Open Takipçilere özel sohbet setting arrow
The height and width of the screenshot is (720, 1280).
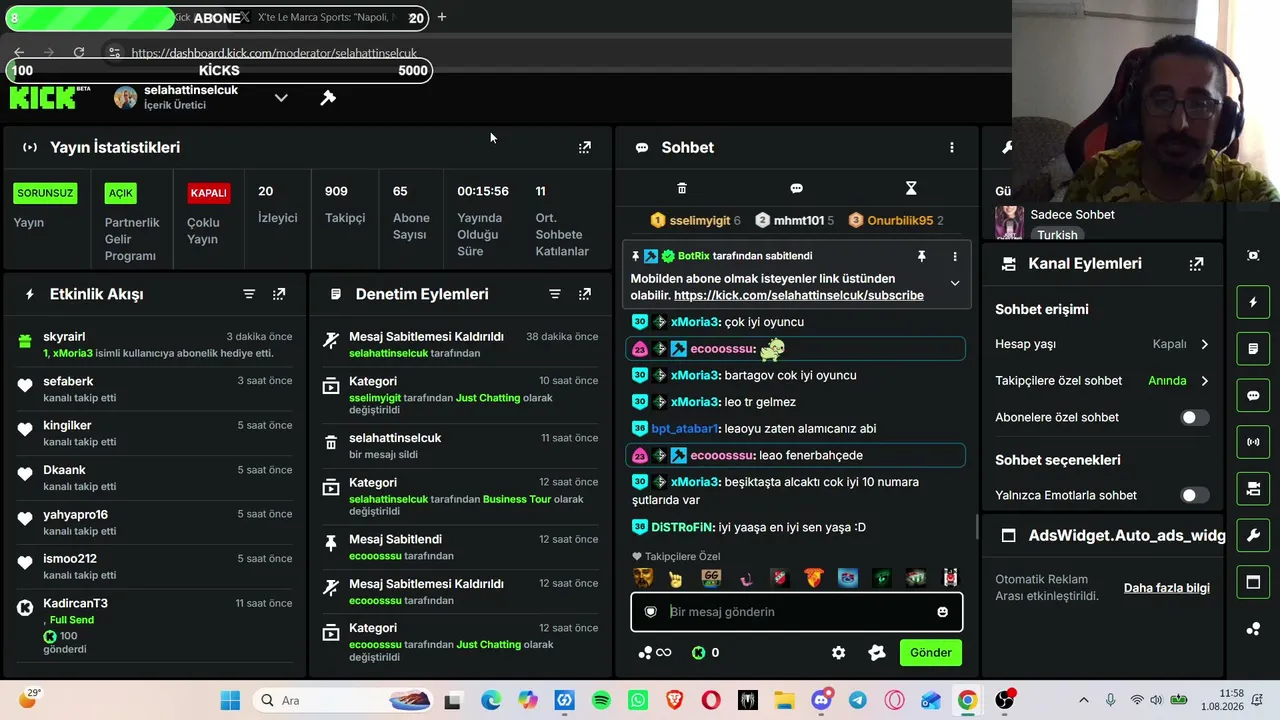(x=1204, y=381)
